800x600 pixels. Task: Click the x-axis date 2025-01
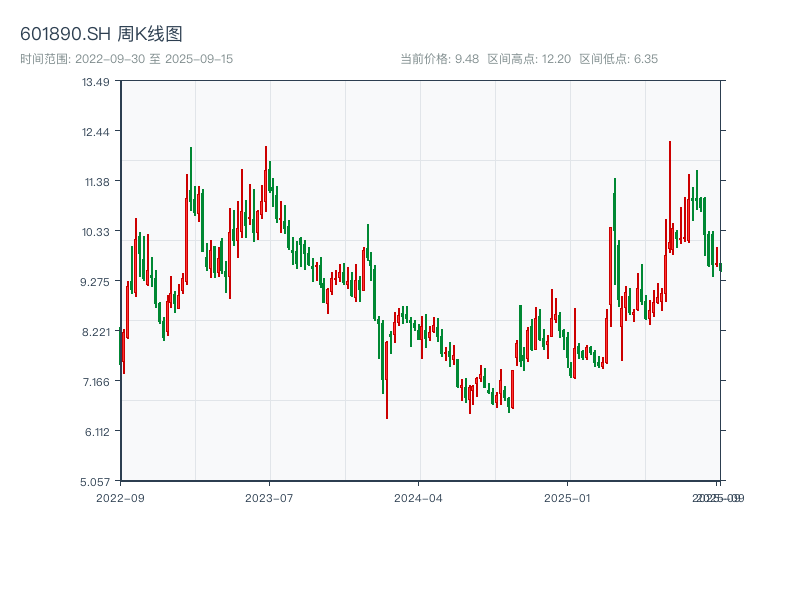point(567,498)
